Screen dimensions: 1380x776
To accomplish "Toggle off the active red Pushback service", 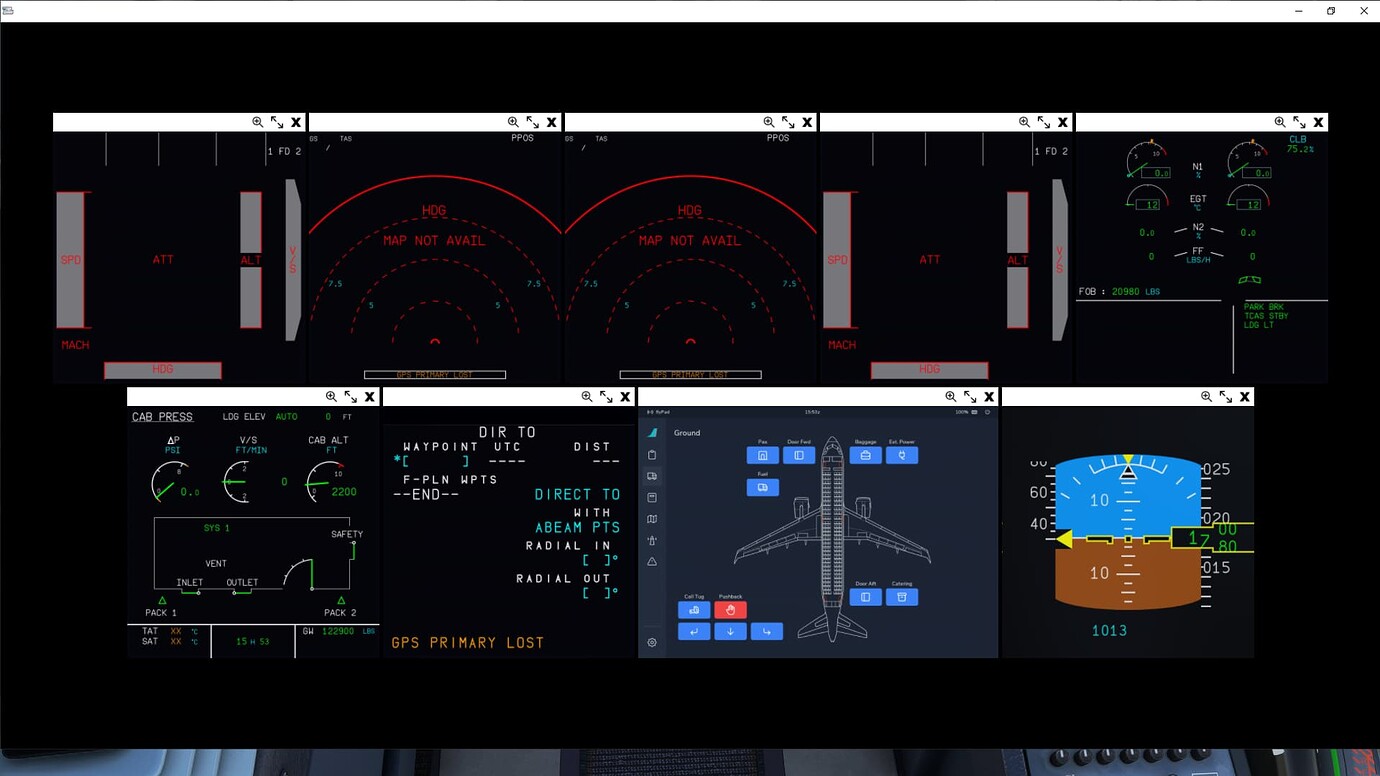I will 730,610.
